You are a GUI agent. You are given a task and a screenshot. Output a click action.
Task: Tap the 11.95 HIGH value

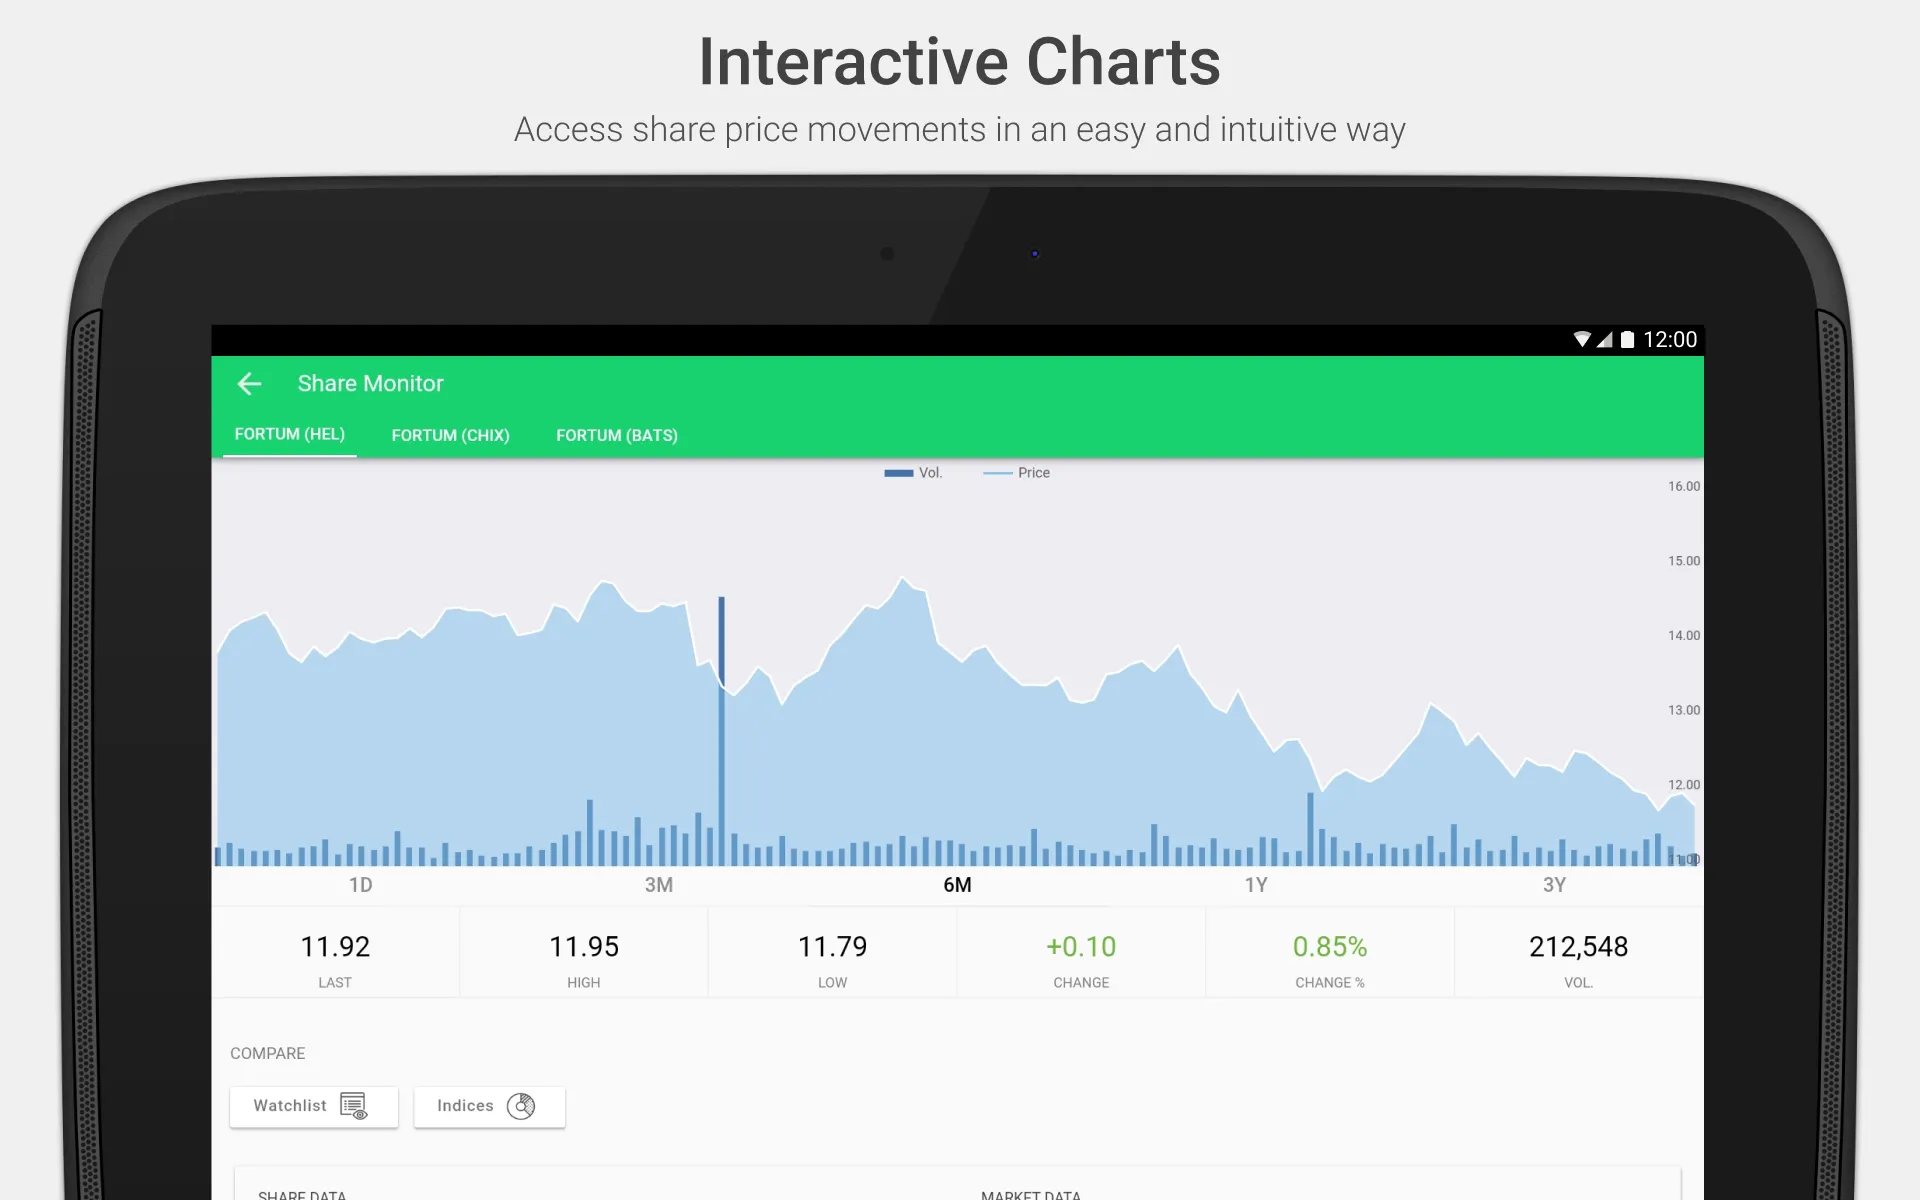(584, 946)
